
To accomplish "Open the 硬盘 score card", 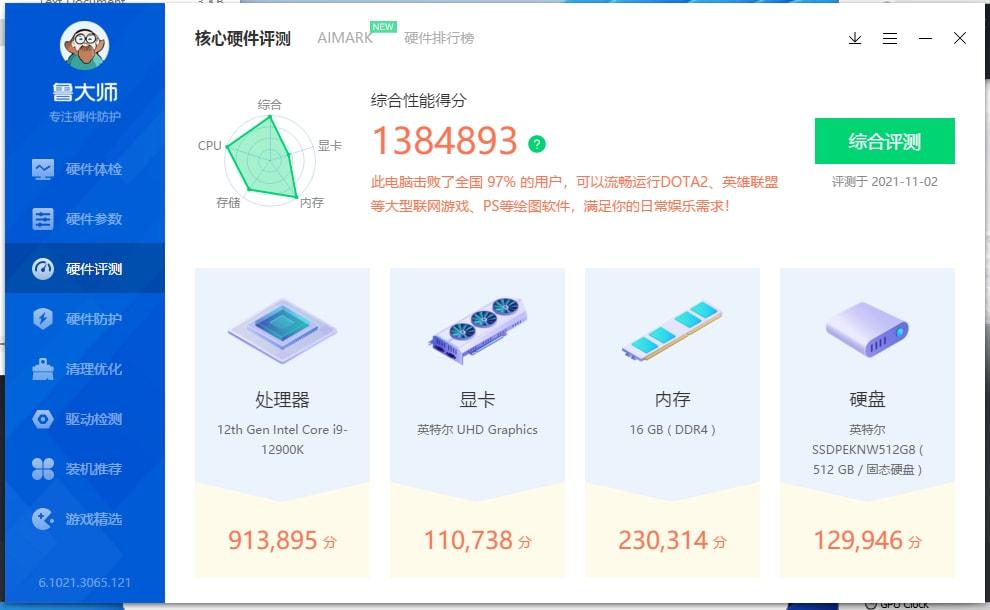I will (868, 422).
